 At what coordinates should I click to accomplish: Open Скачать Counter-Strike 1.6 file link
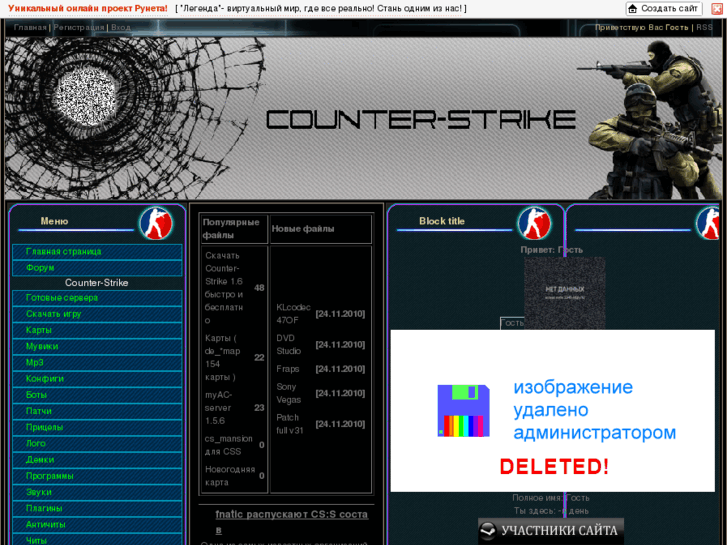tap(224, 288)
